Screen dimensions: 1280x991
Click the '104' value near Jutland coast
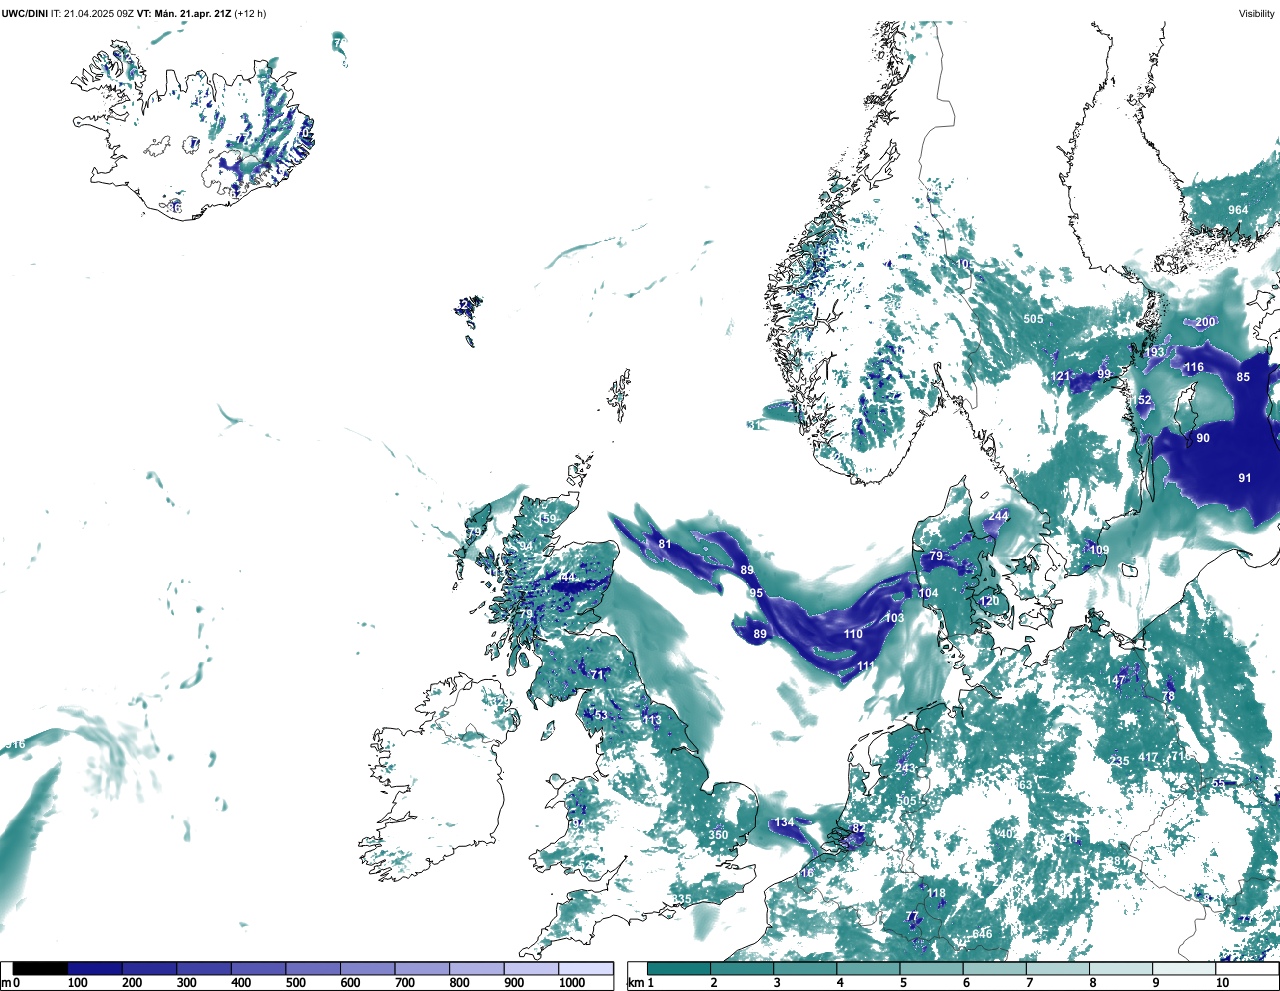point(928,593)
